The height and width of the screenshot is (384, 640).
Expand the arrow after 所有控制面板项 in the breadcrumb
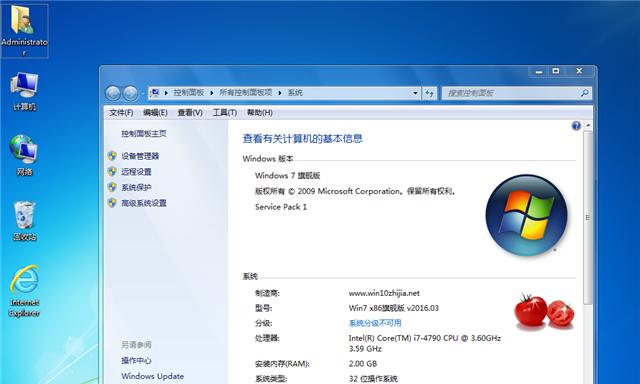(280, 93)
